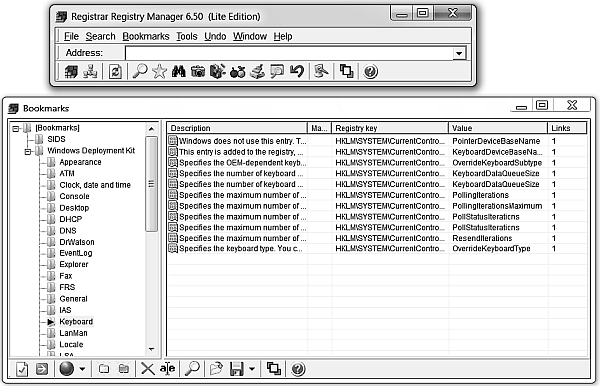The width and height of the screenshot is (600, 386).
Task: Open the Bookmarks menu
Action: click(x=146, y=36)
